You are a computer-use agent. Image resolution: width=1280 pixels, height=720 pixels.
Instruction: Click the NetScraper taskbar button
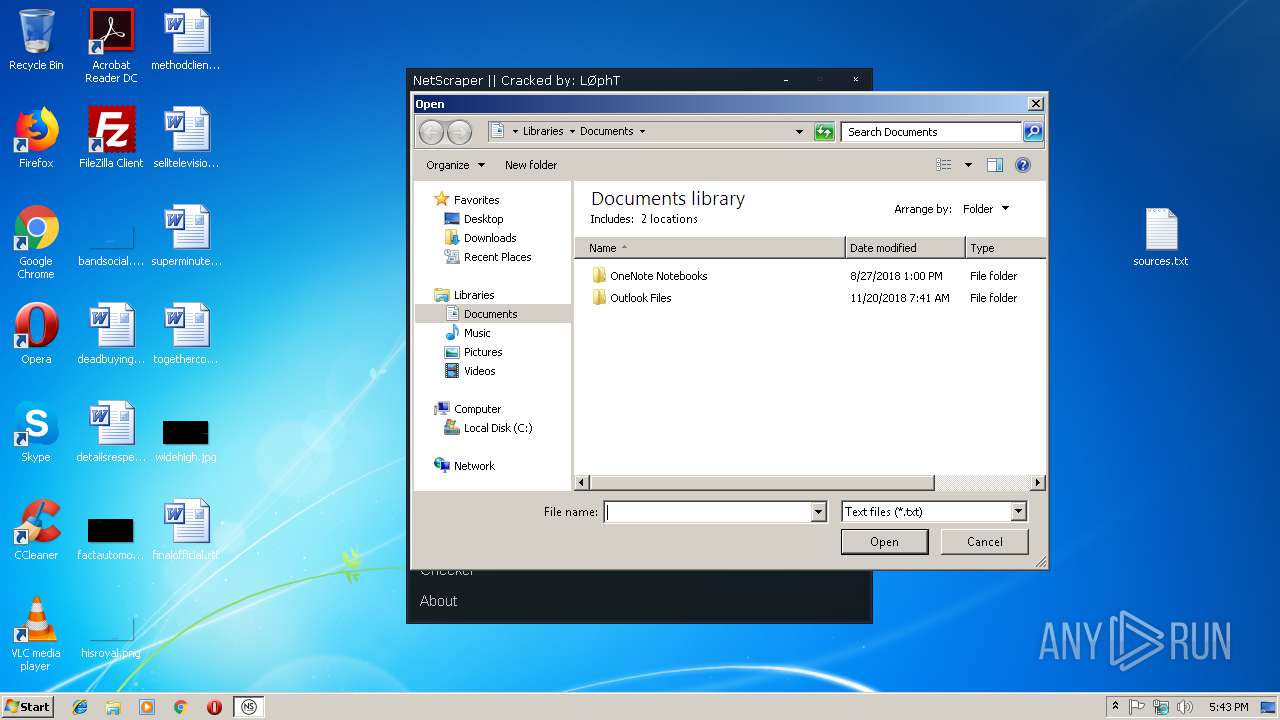click(249, 707)
